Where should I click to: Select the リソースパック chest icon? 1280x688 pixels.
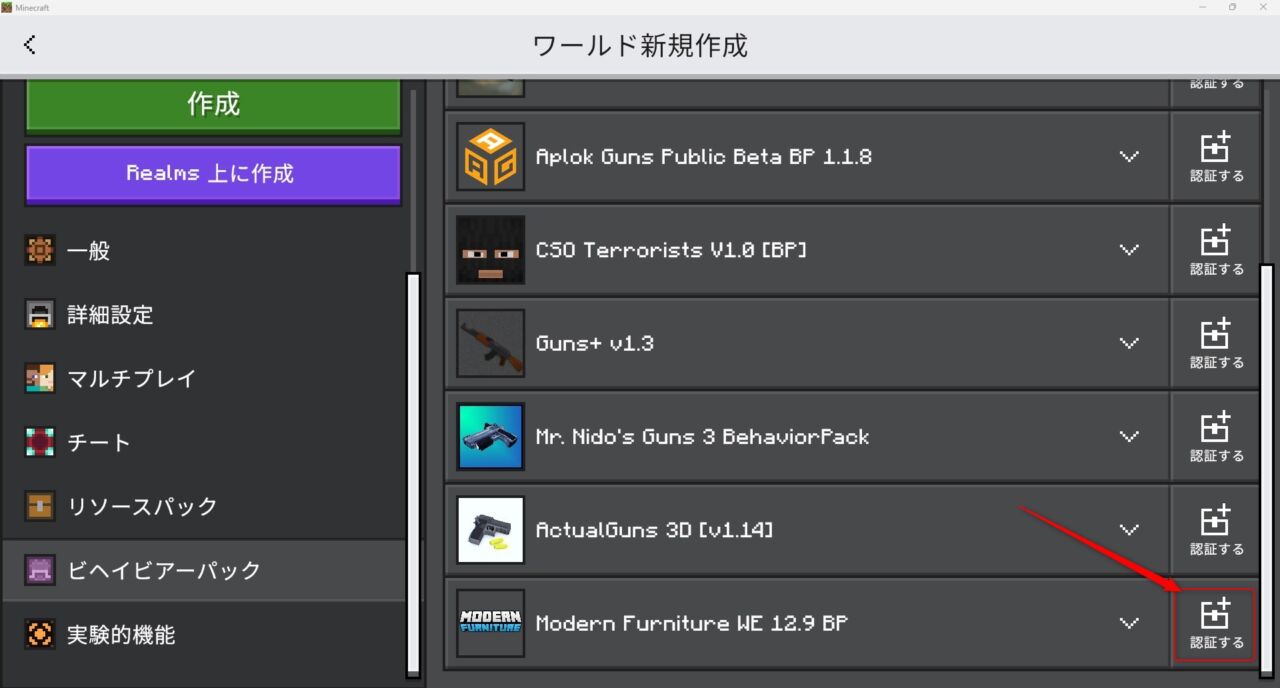[x=39, y=506]
